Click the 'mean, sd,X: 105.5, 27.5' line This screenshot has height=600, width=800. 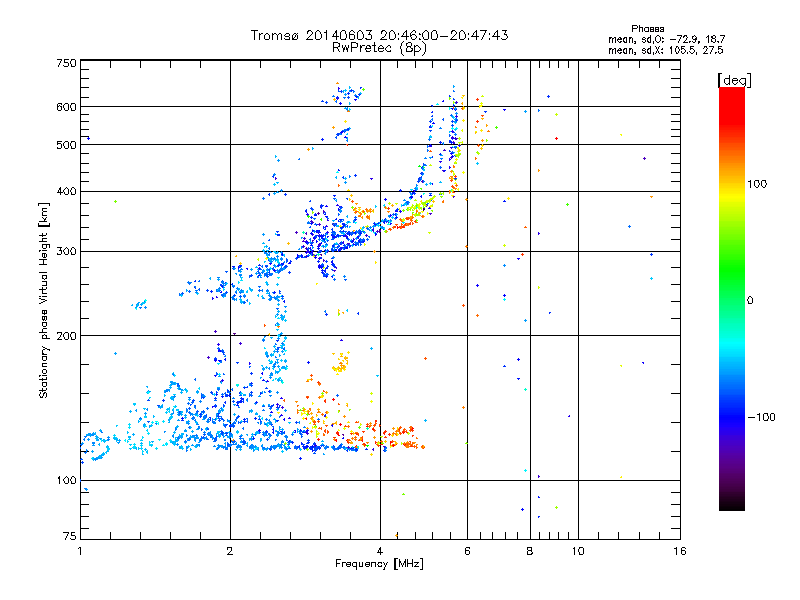click(665, 50)
